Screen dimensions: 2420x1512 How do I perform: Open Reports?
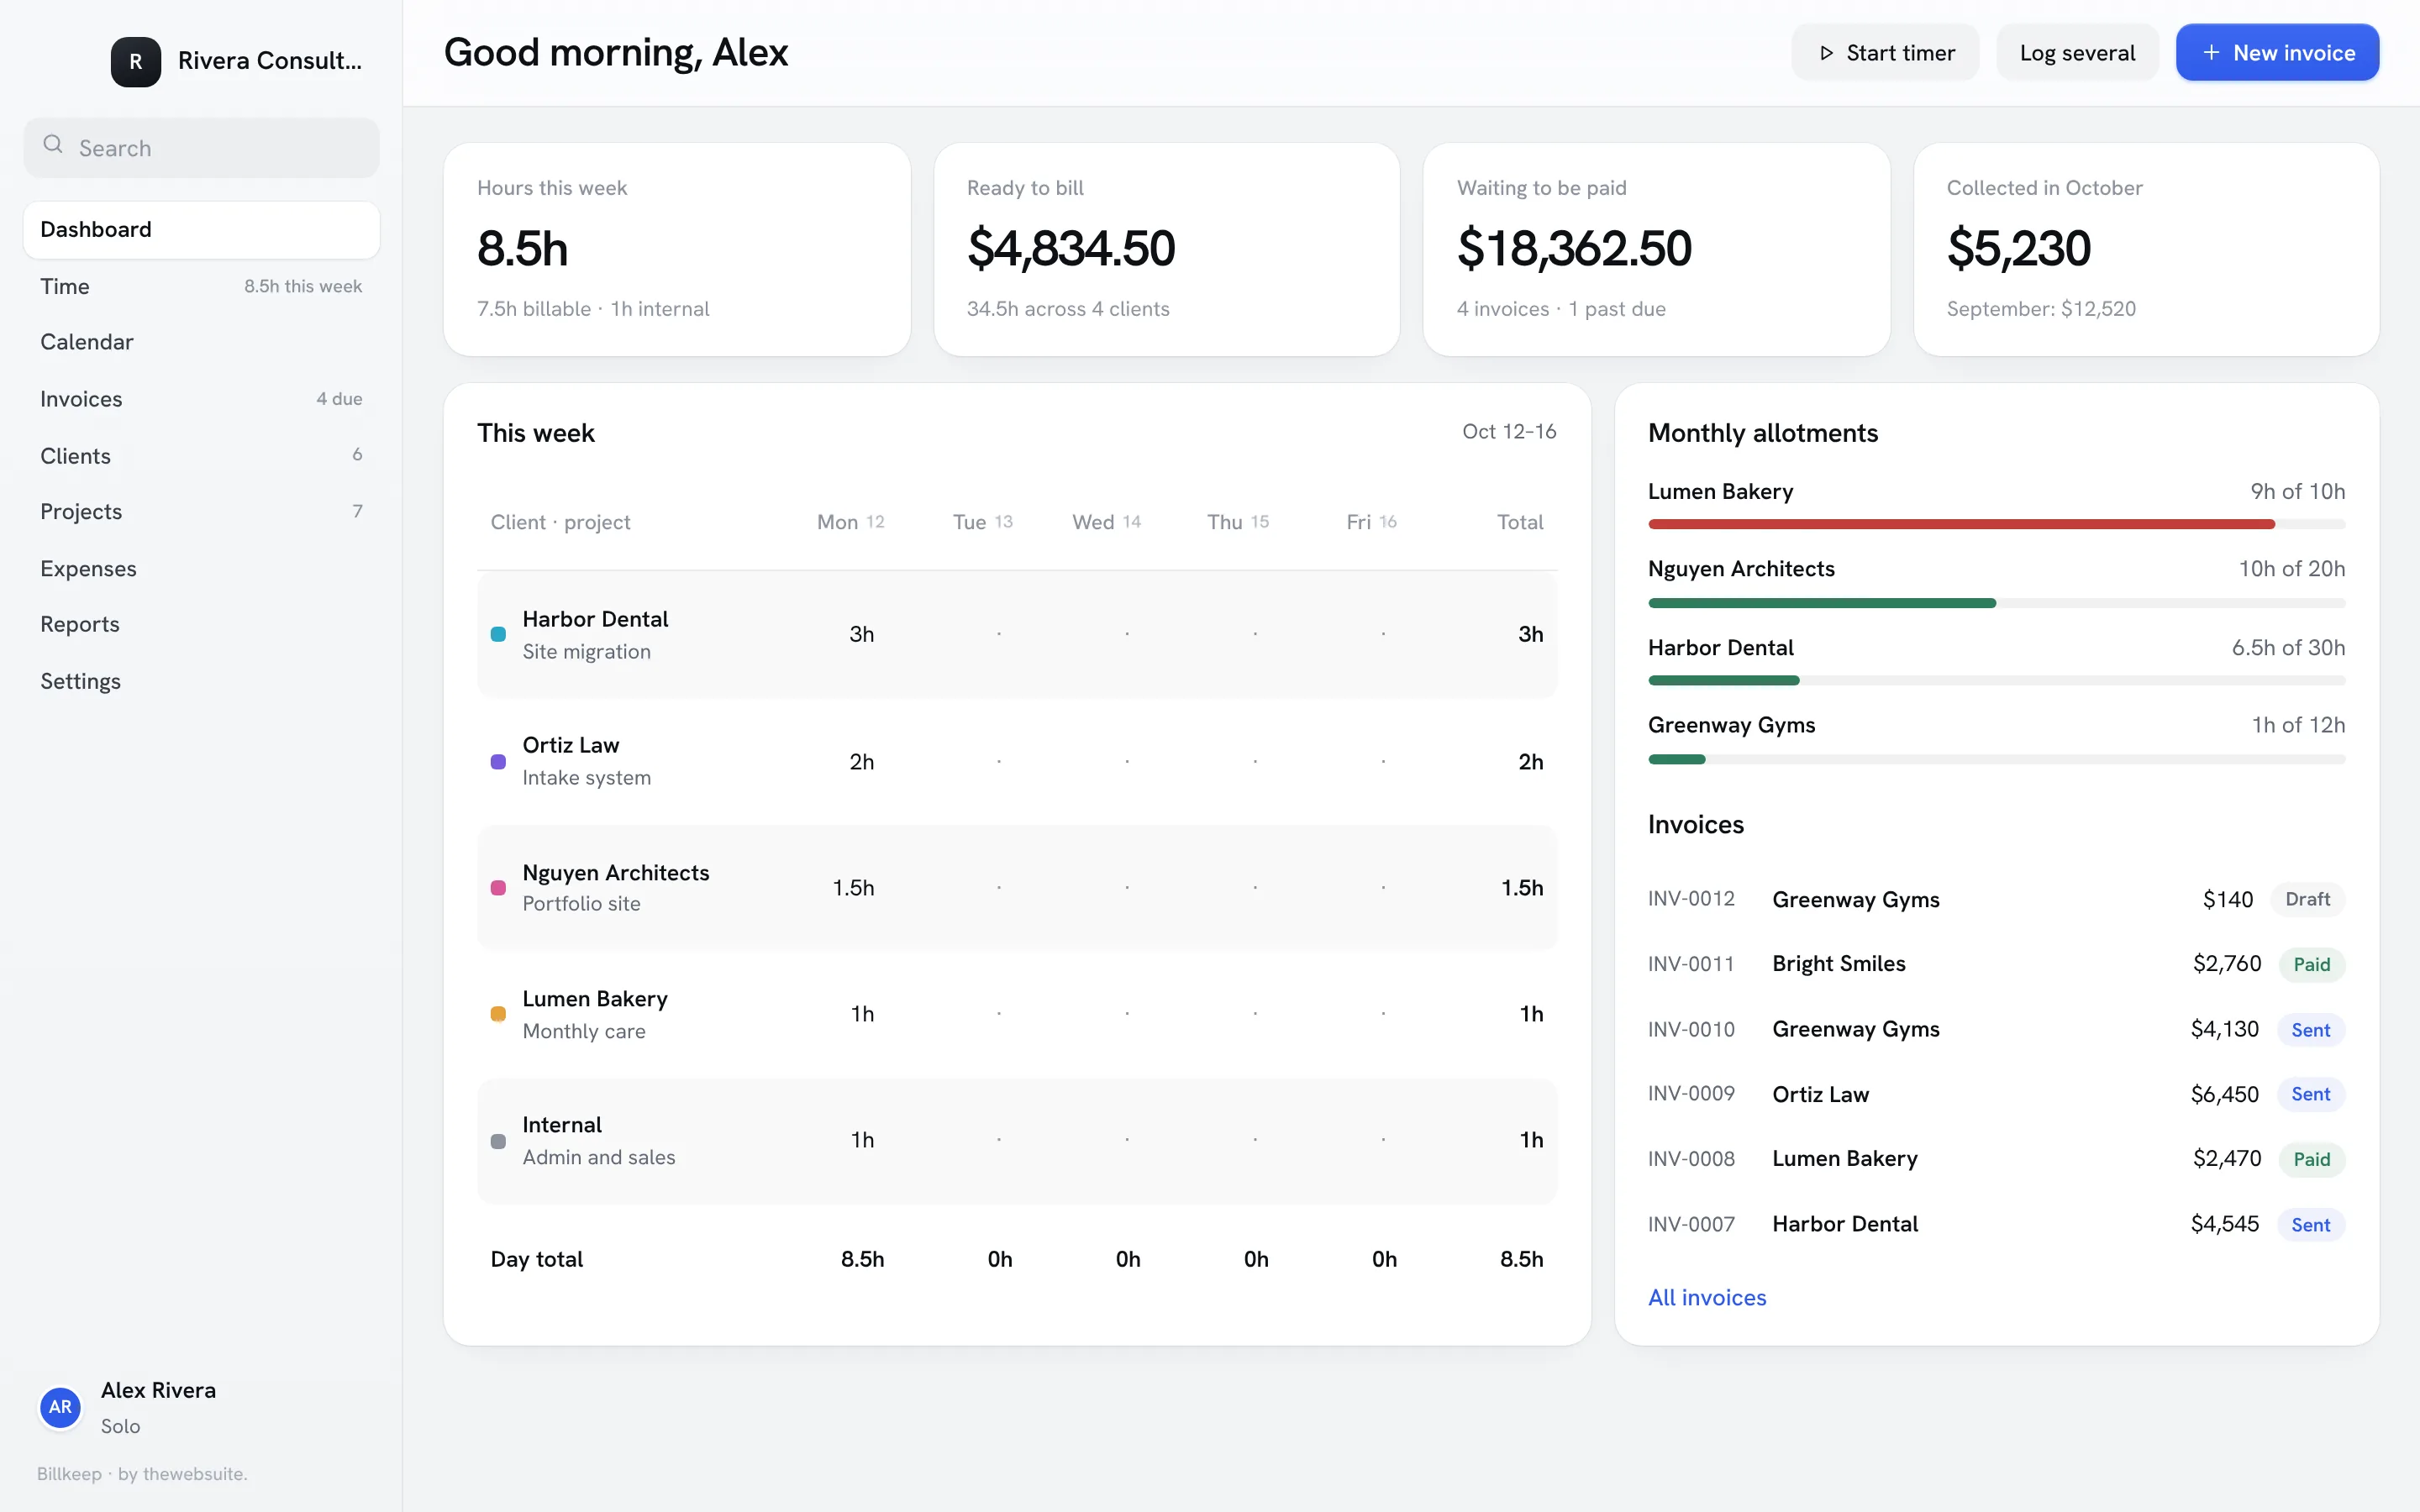point(201,624)
